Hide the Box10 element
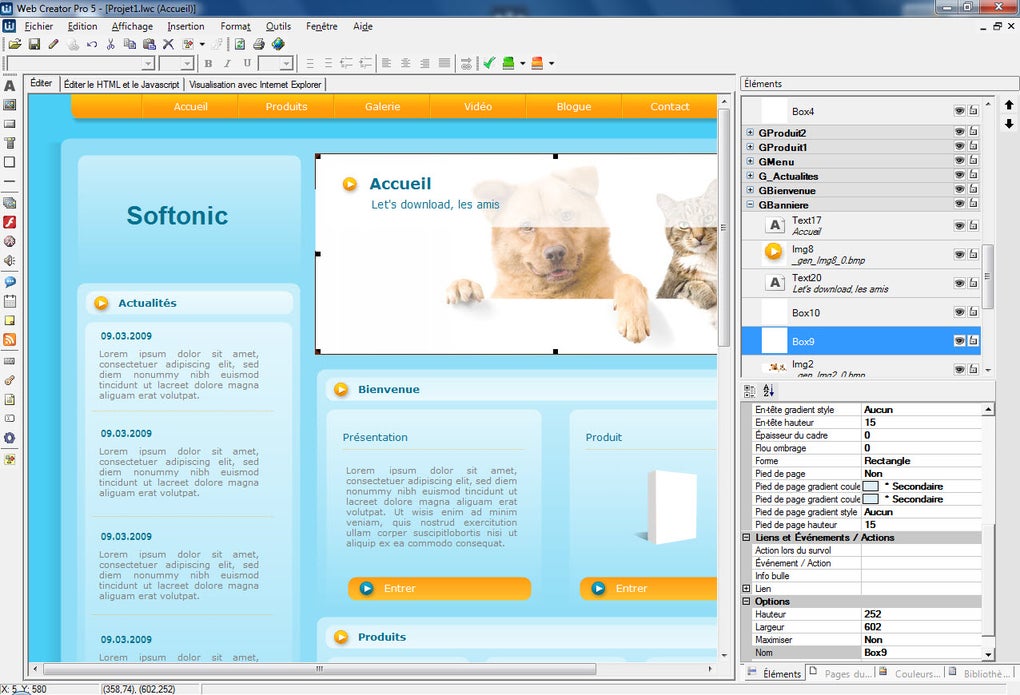1020x695 pixels. [959, 312]
